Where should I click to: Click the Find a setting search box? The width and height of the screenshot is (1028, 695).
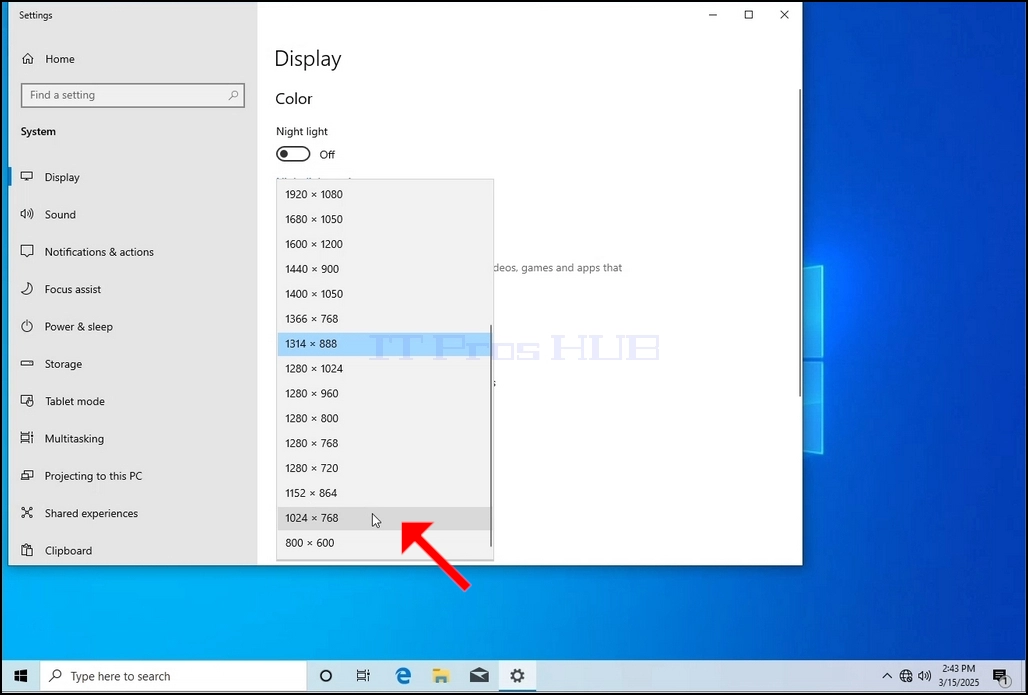click(x=132, y=95)
